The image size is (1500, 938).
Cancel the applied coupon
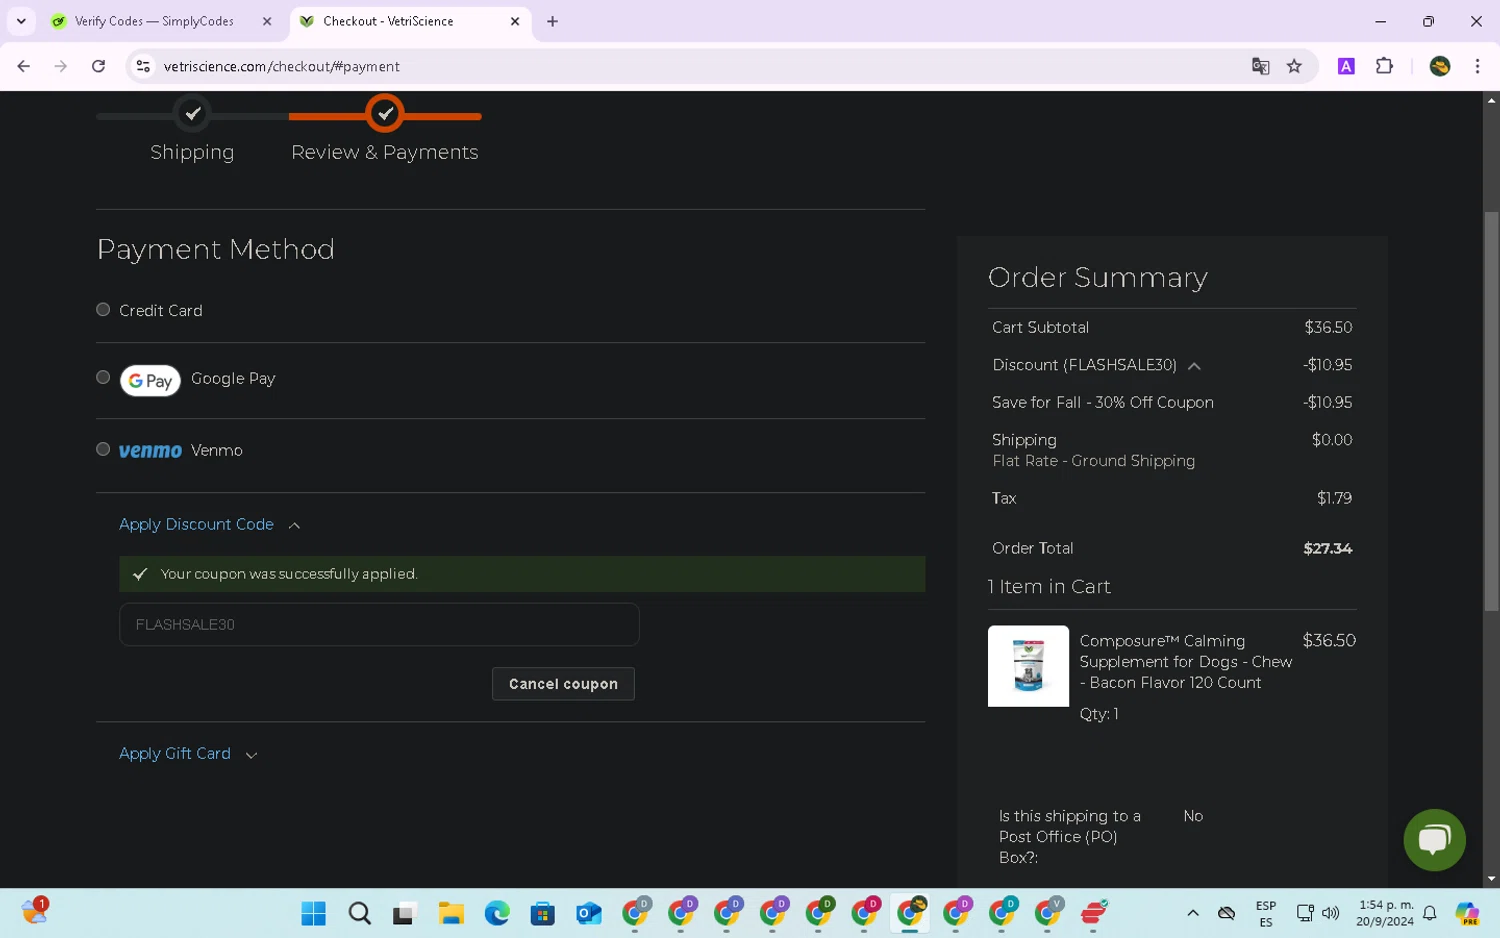coord(563,684)
